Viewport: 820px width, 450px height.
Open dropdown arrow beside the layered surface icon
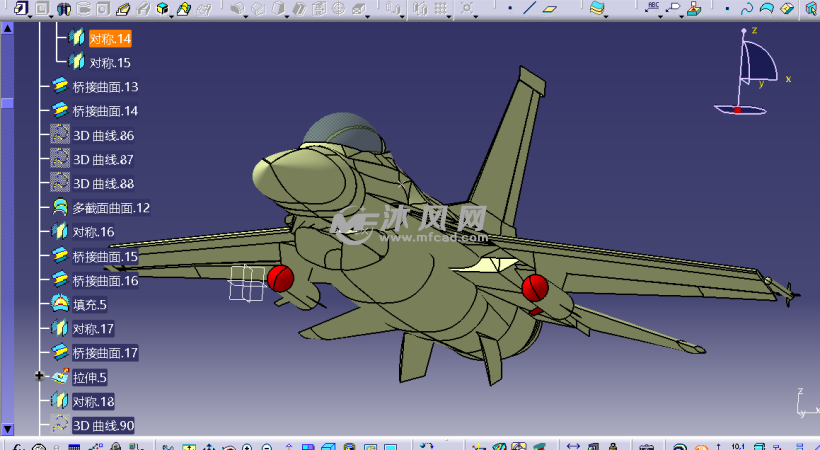pos(606,17)
